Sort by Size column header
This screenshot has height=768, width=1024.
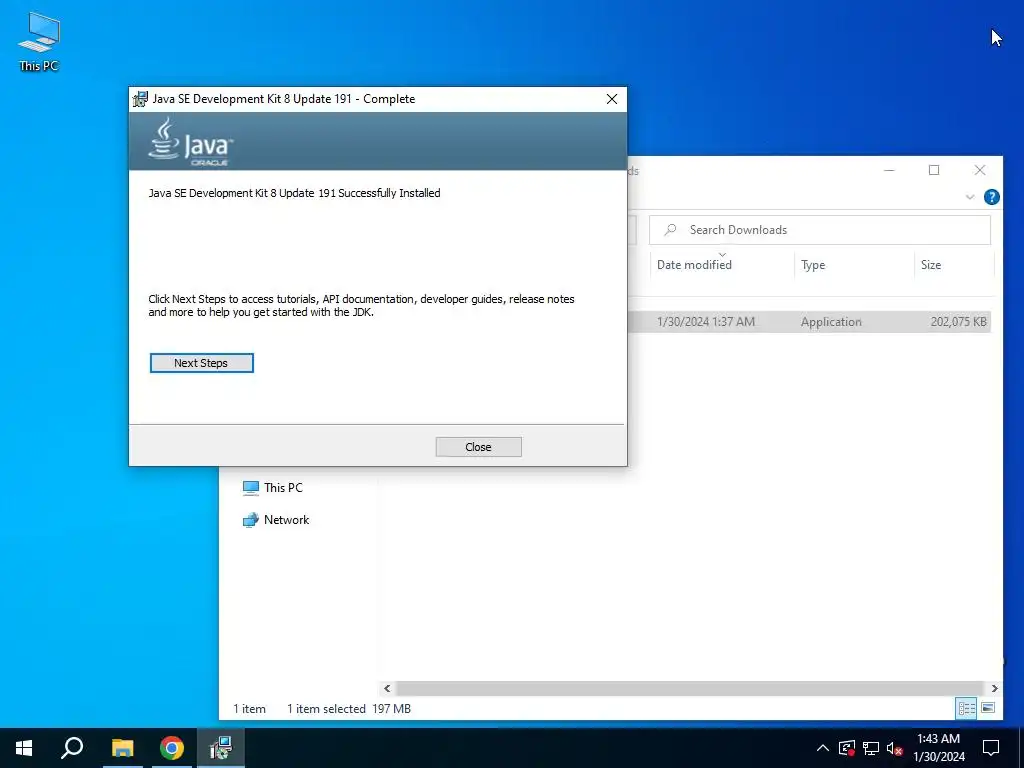(x=931, y=264)
